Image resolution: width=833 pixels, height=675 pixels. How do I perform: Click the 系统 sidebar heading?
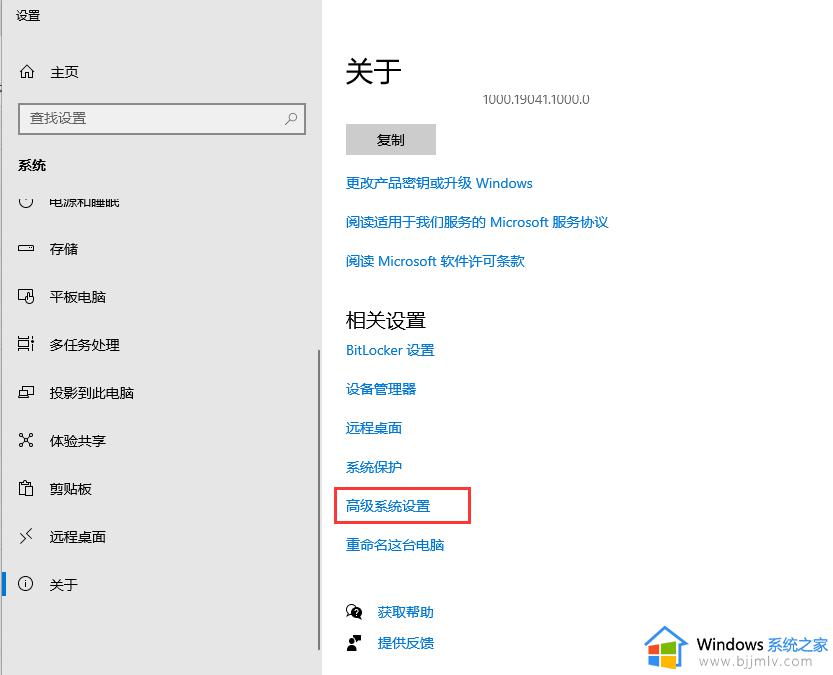(x=32, y=165)
